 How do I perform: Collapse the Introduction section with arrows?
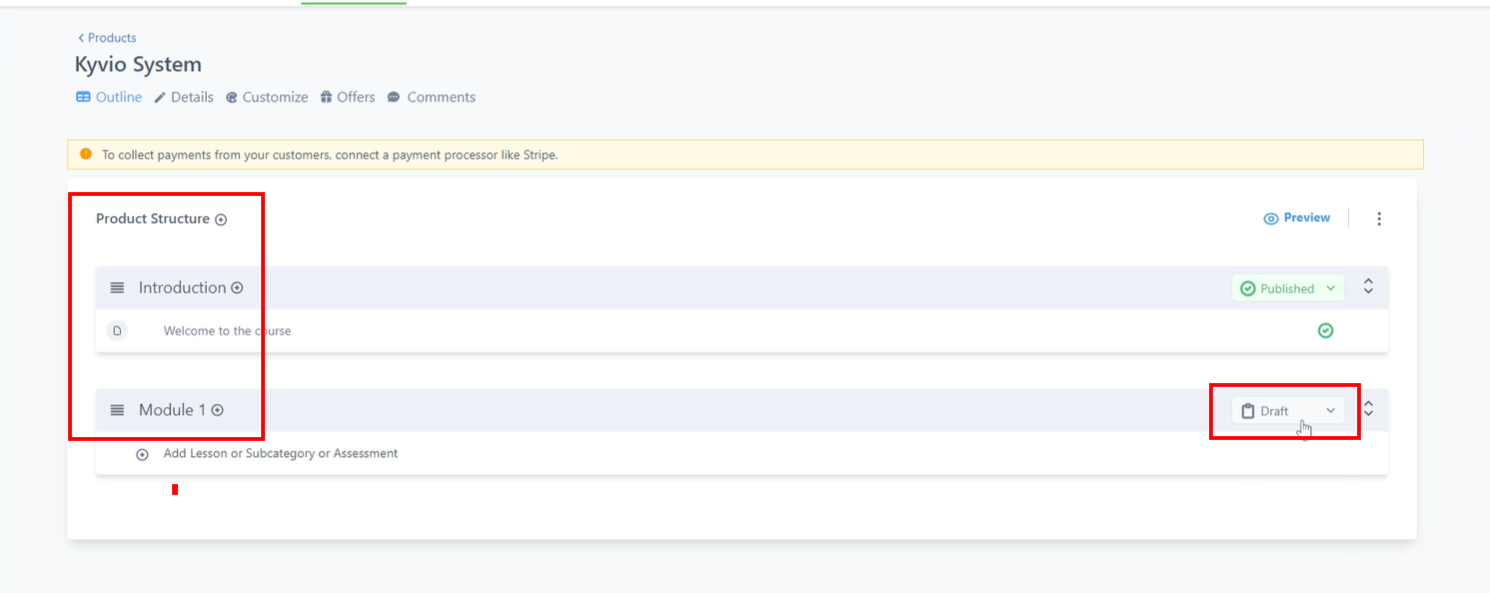[x=1369, y=287]
